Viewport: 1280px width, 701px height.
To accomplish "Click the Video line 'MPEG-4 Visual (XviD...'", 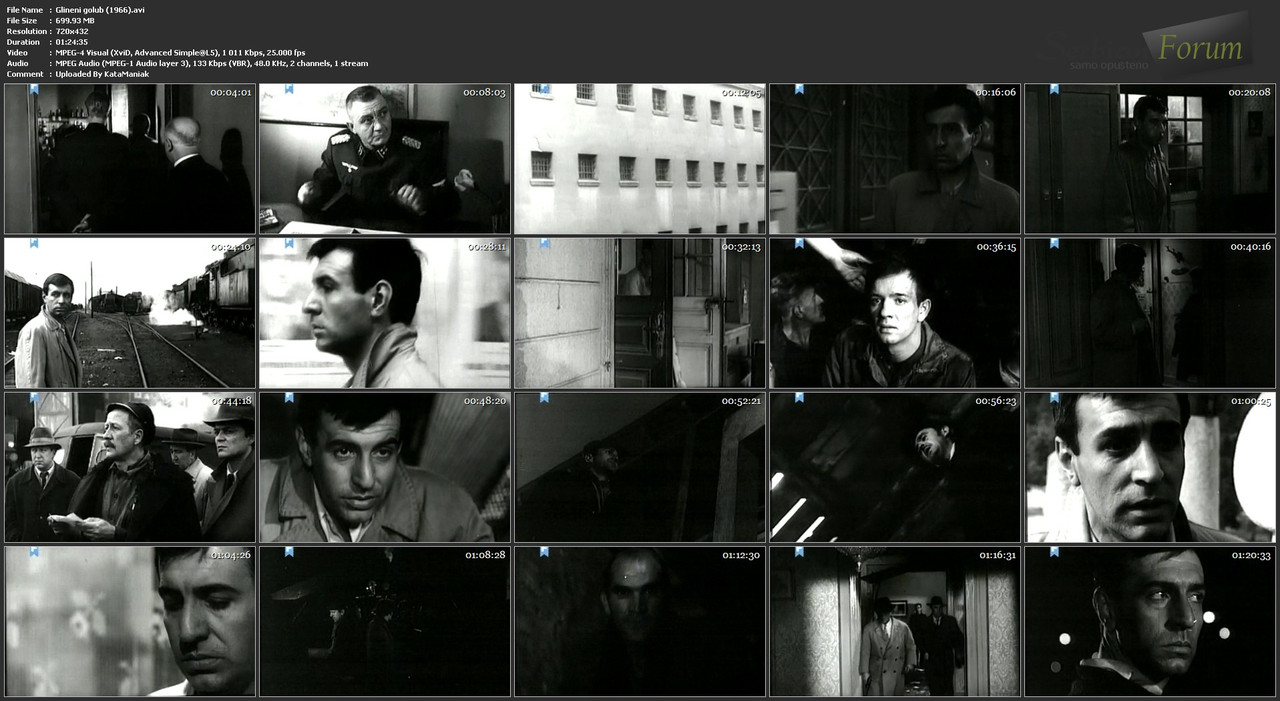I will (x=181, y=53).
